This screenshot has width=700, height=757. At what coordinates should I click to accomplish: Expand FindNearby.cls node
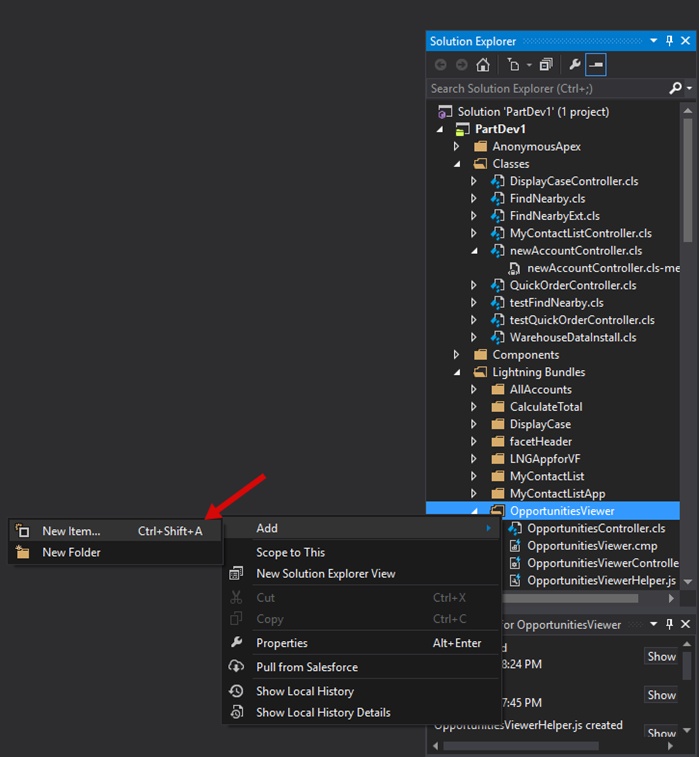tap(474, 198)
